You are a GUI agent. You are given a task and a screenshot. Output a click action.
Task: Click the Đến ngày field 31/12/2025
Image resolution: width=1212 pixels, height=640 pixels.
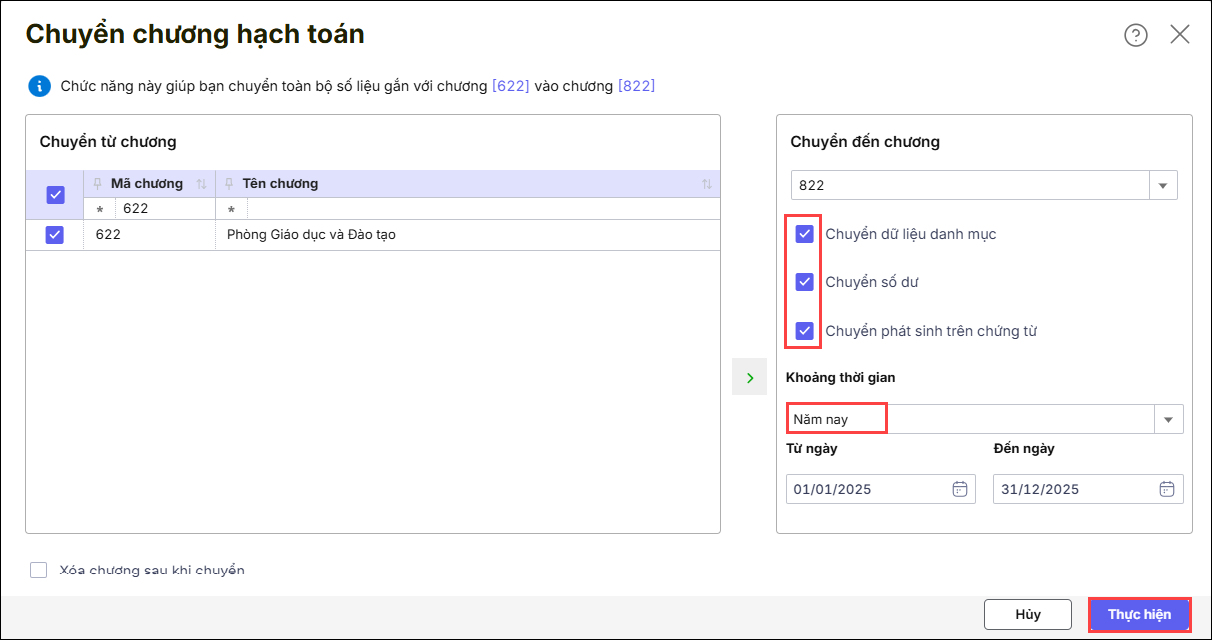[x=1088, y=489]
